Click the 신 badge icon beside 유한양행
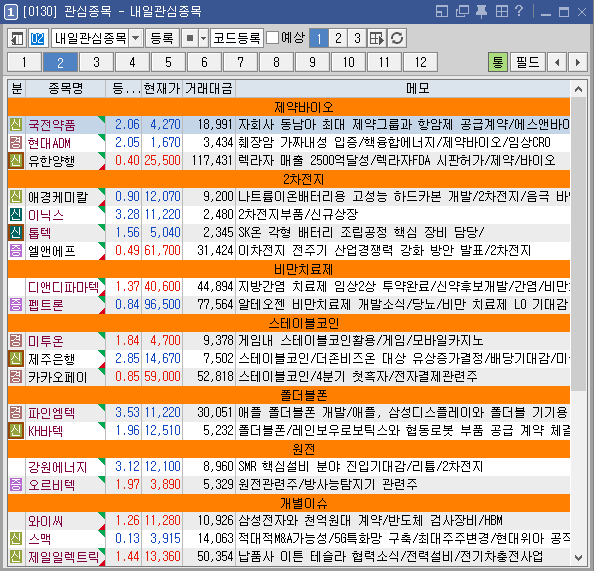The height and width of the screenshot is (571, 594). point(16,160)
